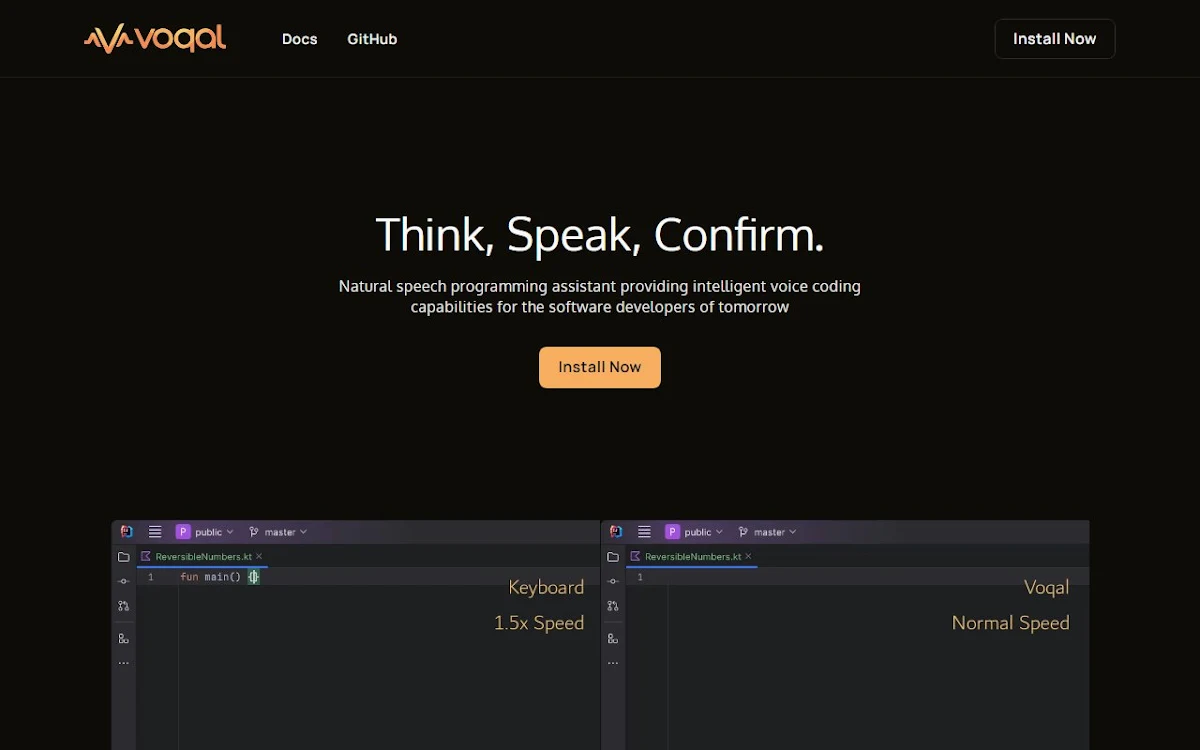Click the Think, Speak, Confirm. headline
This screenshot has height=750, width=1200.
pyautogui.click(x=600, y=235)
